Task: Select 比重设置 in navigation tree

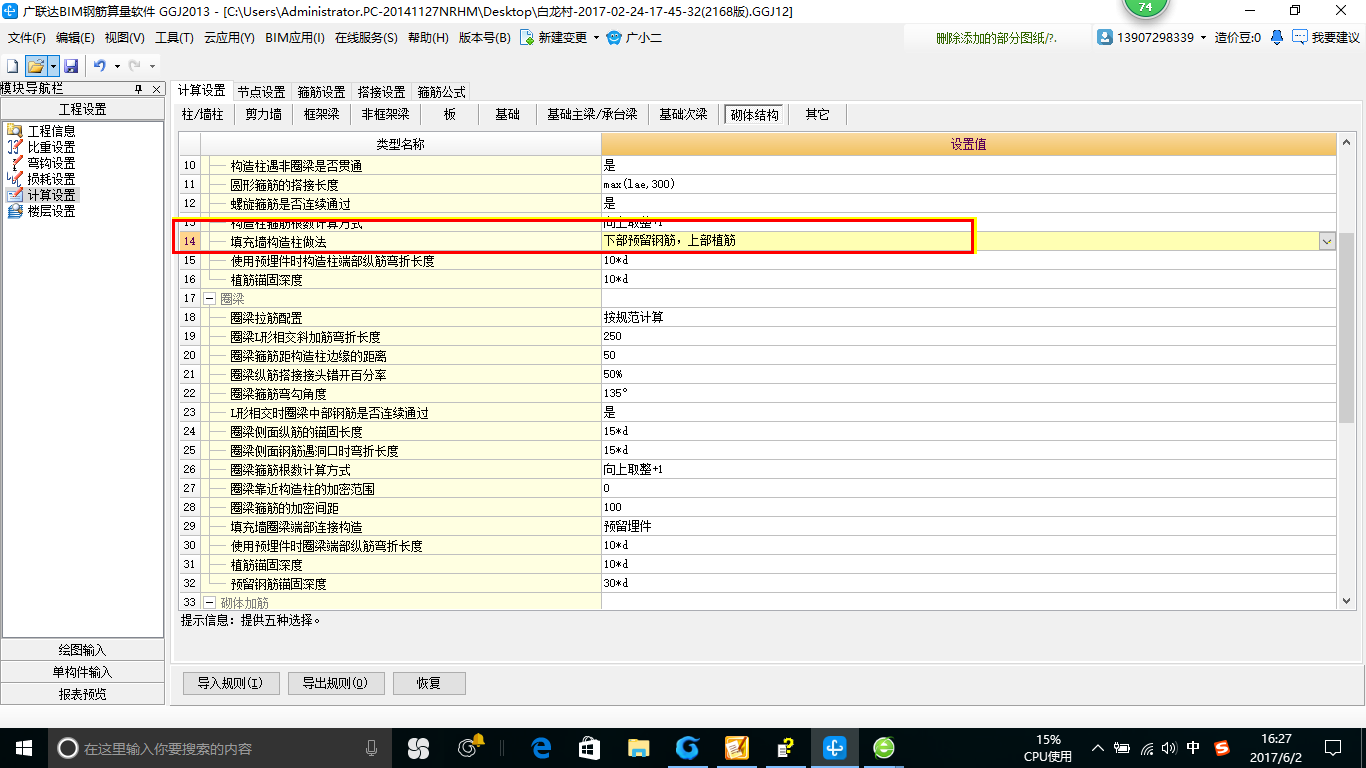Action: click(51, 147)
